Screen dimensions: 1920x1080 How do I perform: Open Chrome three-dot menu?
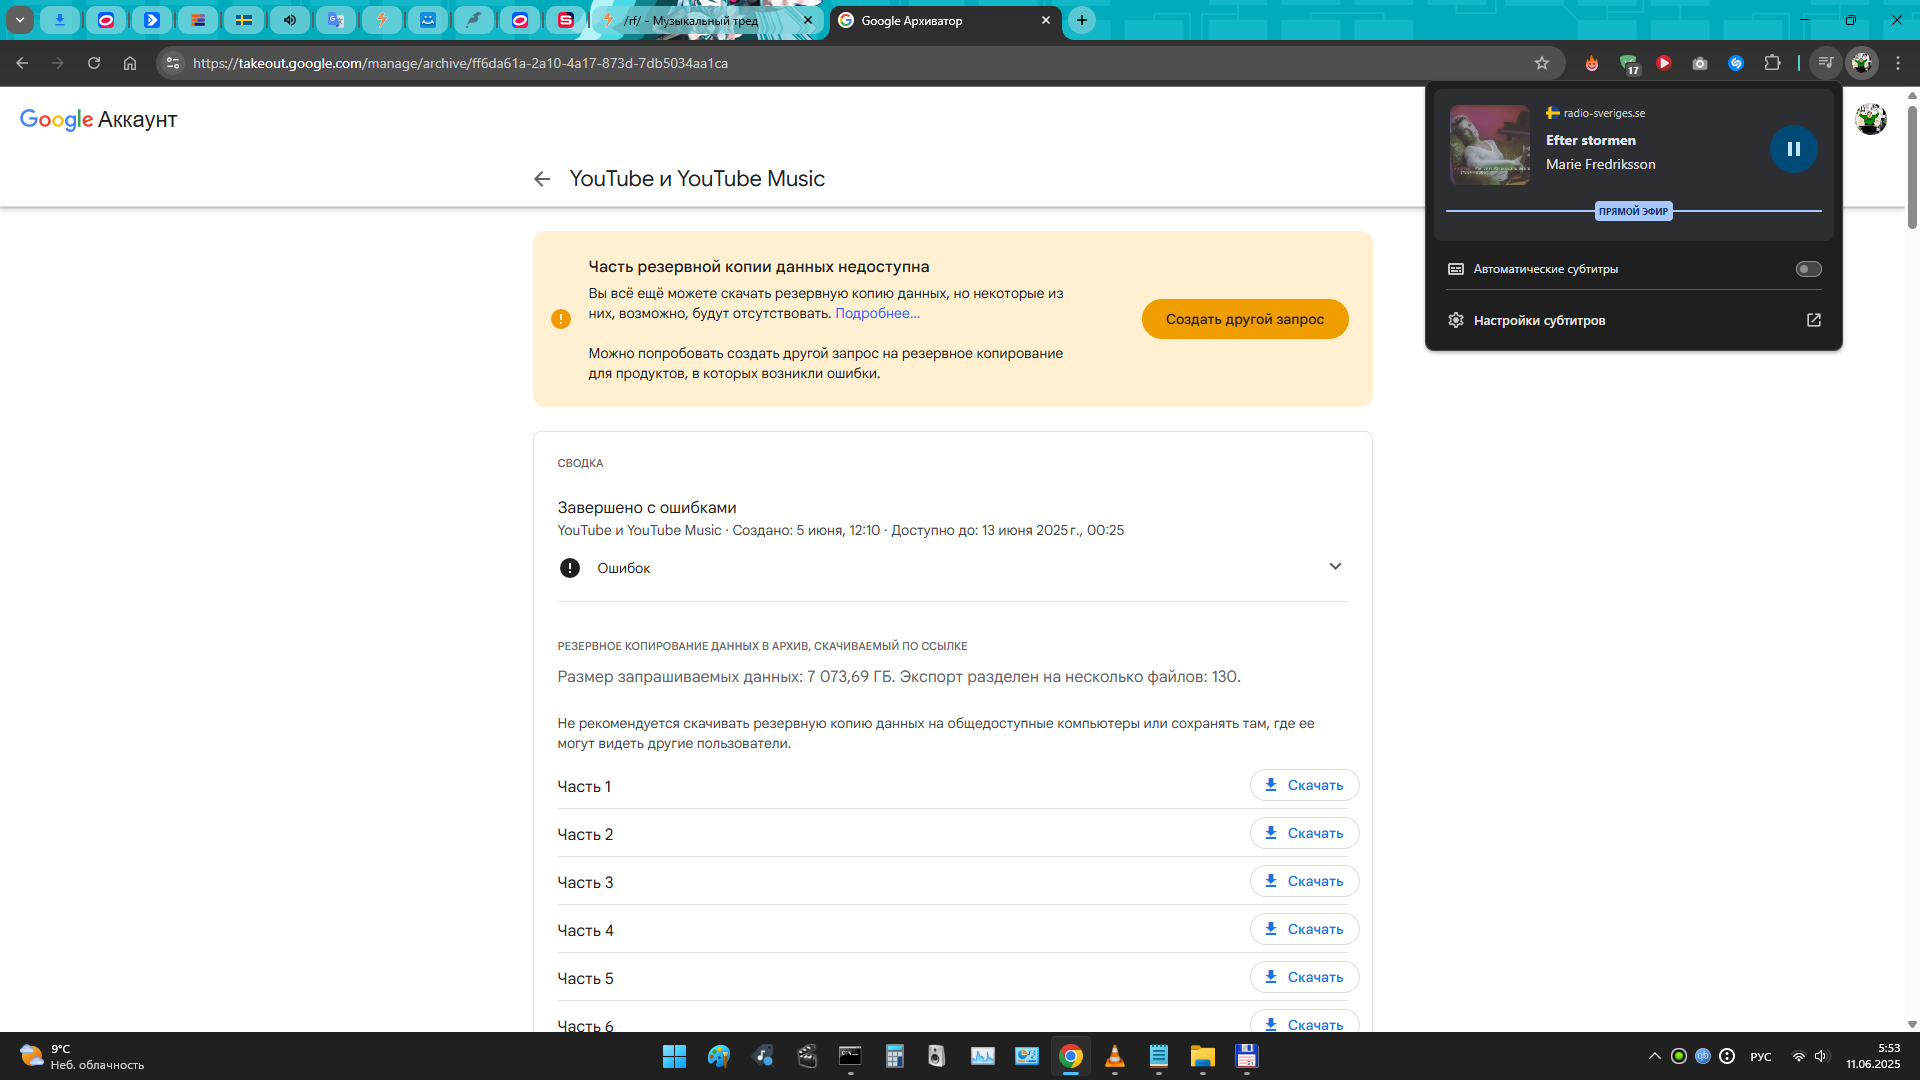(x=1898, y=63)
